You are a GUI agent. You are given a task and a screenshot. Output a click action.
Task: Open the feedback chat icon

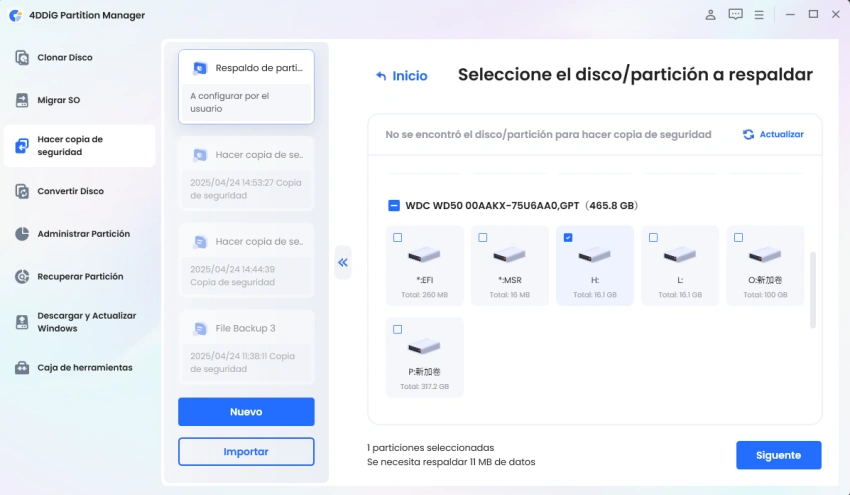(735, 15)
